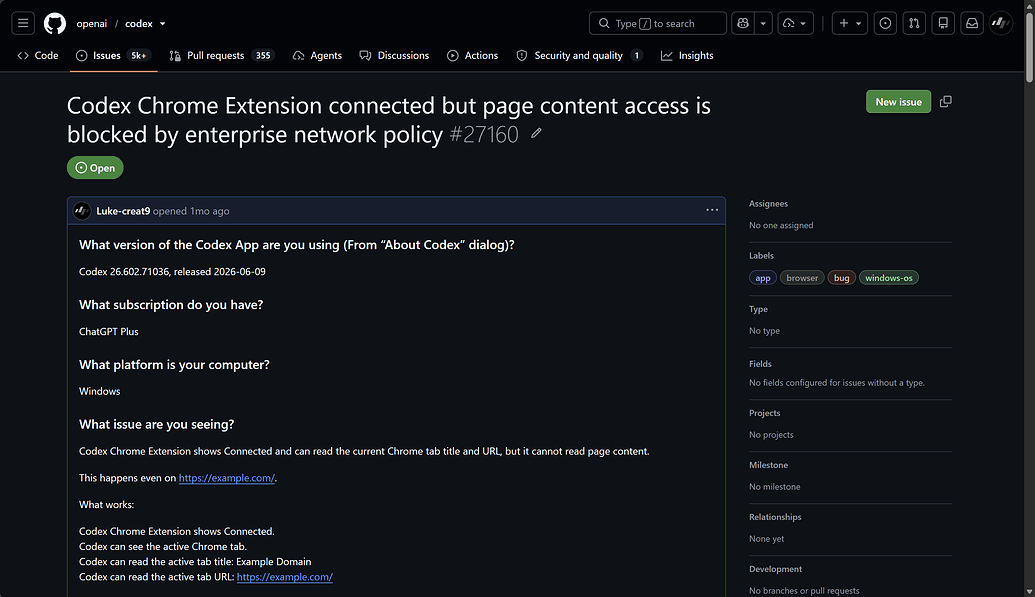
Task: Click Luke-creat9's avatar in the comment header
Action: pyautogui.click(x=82, y=211)
